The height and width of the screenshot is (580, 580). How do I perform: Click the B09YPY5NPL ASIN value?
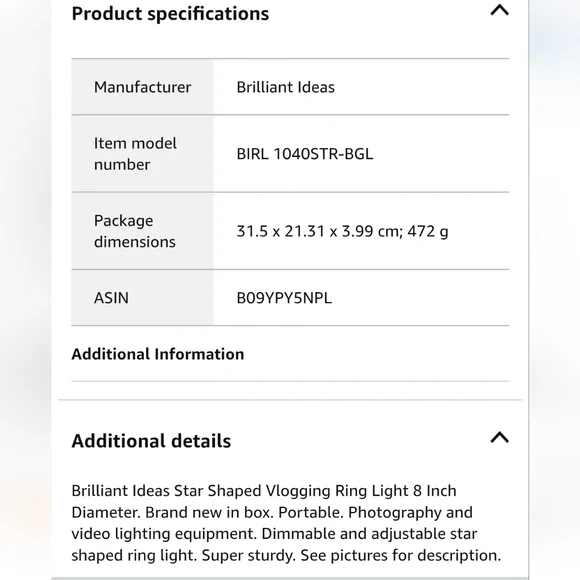[284, 298]
